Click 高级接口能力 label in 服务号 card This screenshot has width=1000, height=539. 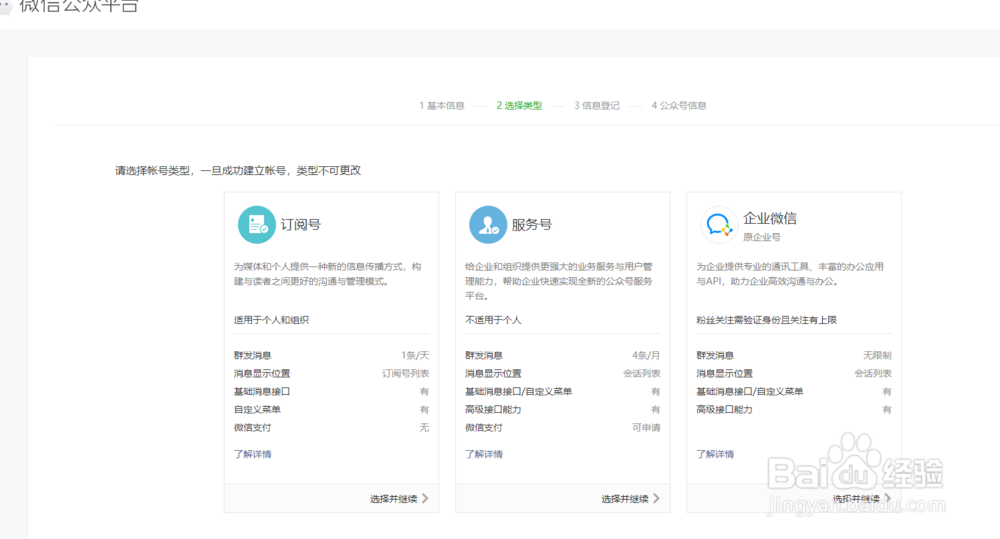[493, 410]
